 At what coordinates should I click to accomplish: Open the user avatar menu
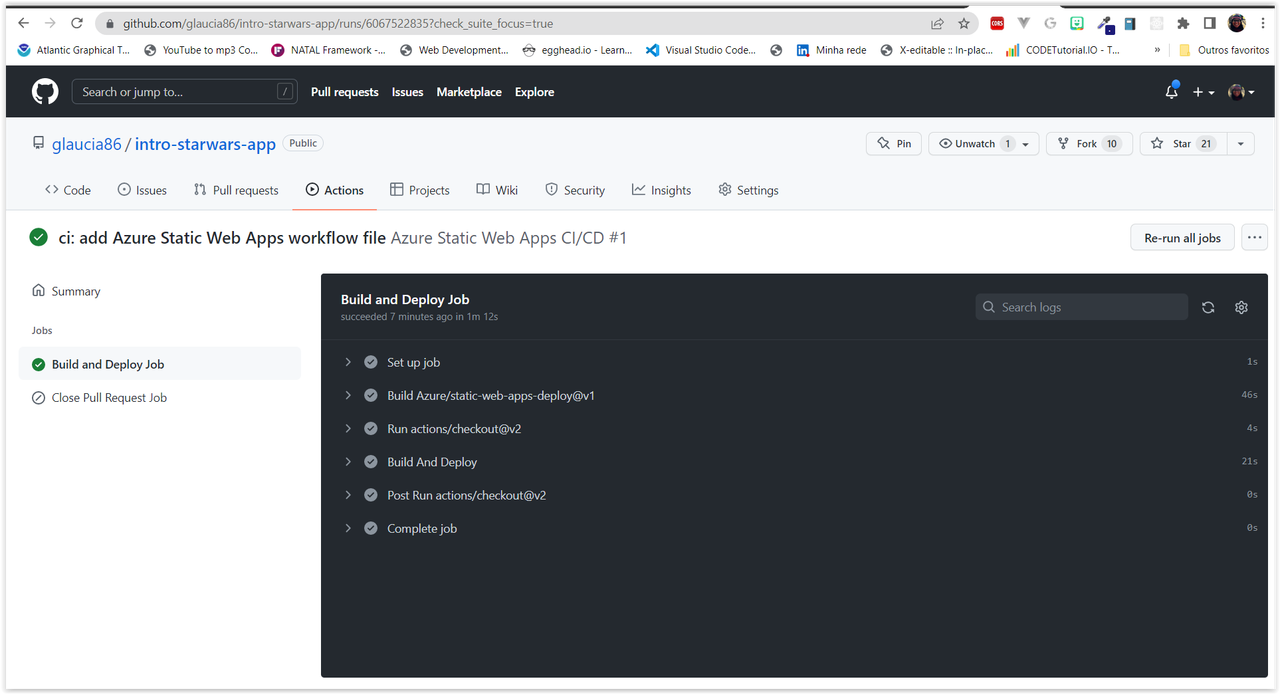[1241, 92]
